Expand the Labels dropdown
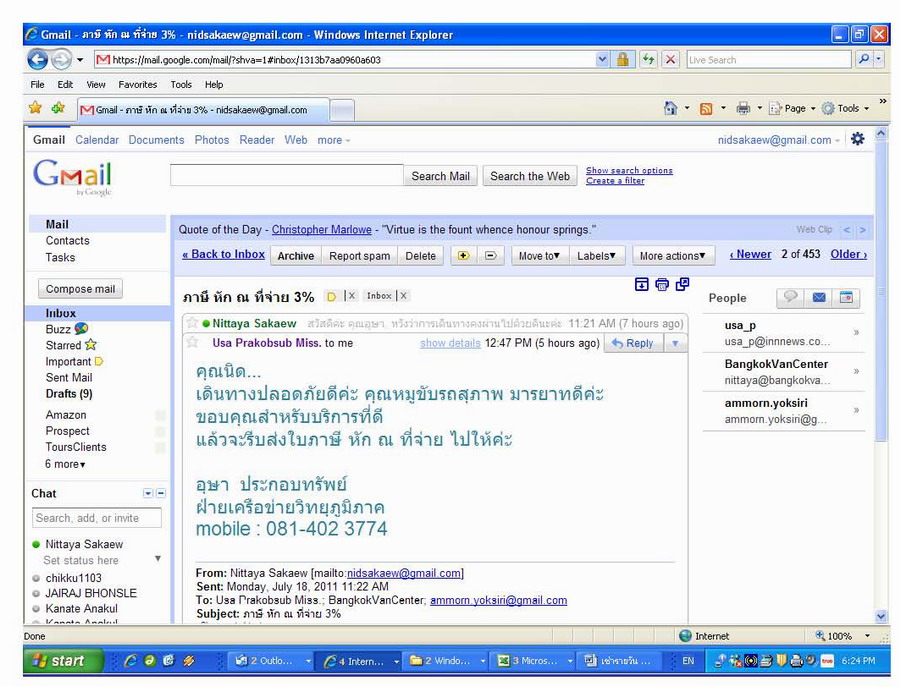Viewport: 900px width, 687px height. coord(597,256)
